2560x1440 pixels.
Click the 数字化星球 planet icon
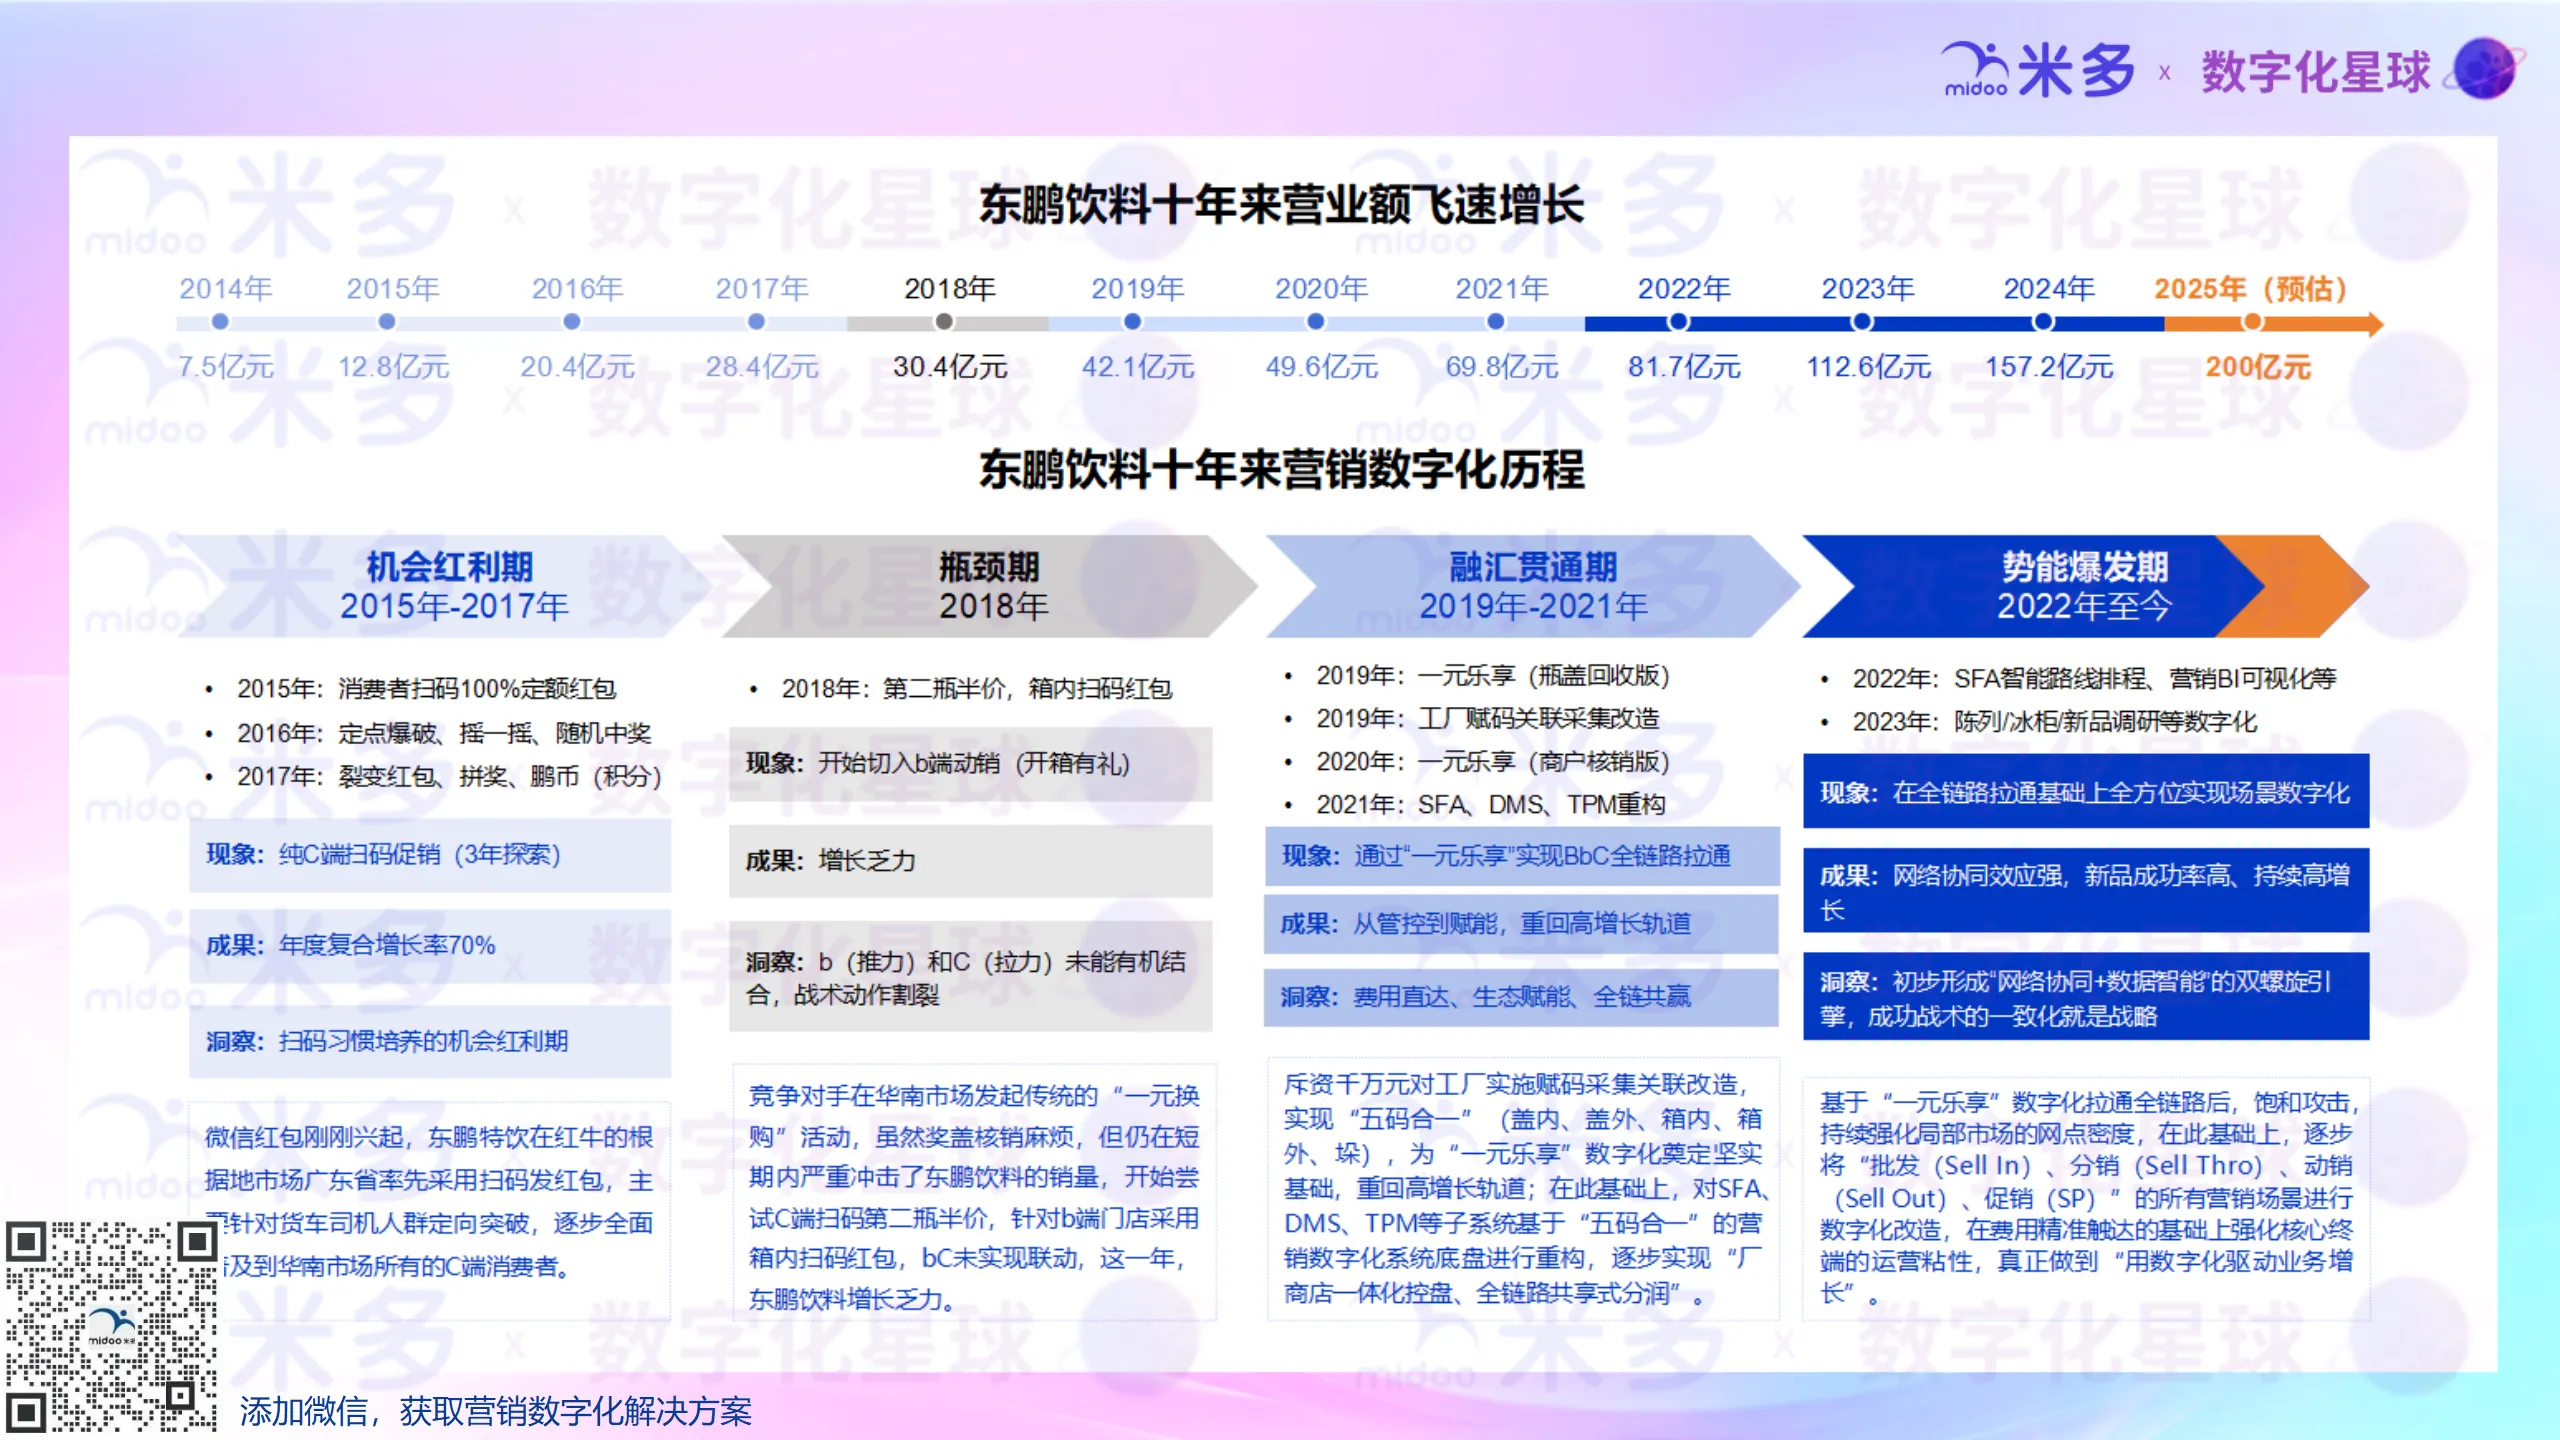coord(2486,68)
